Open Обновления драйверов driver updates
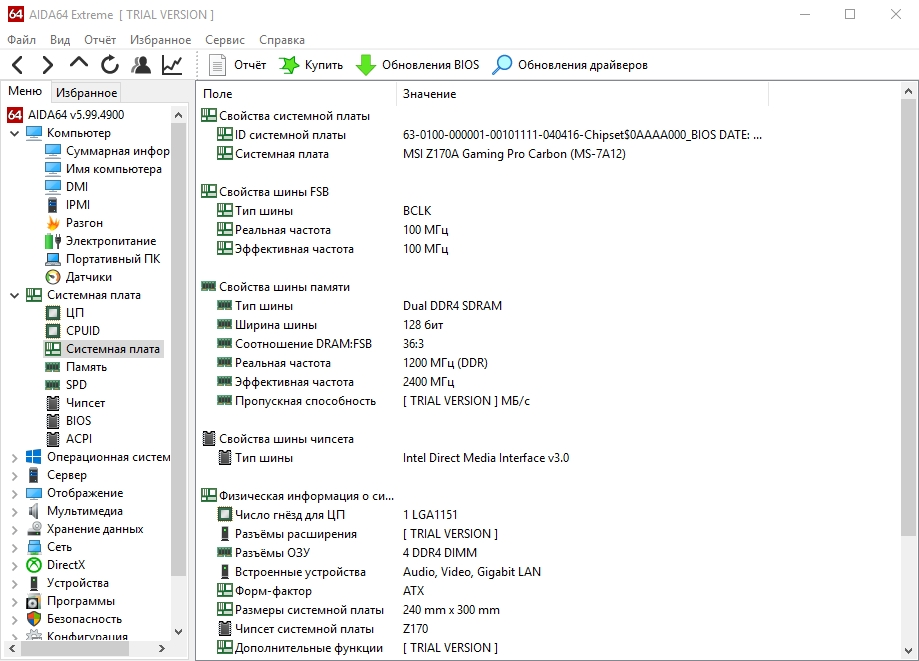Screen dimensions: 919x661 click(570, 64)
